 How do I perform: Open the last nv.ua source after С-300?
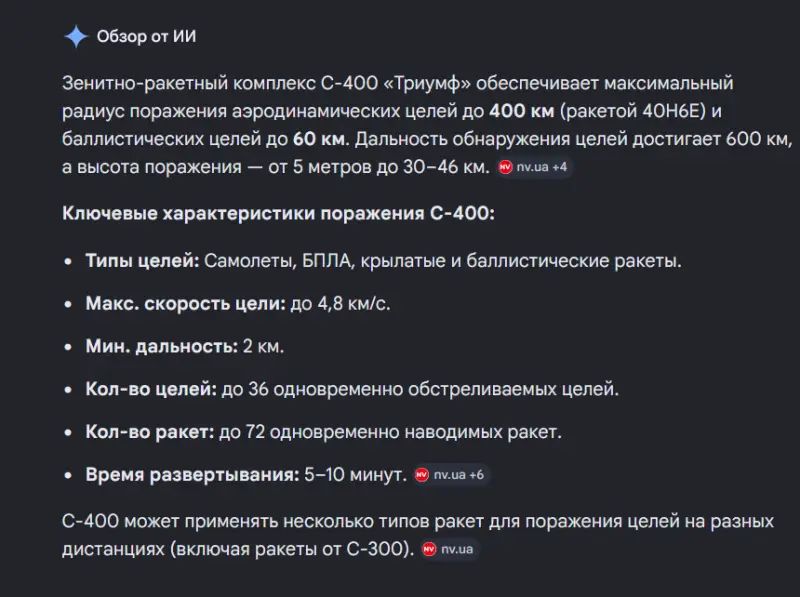[449, 549]
